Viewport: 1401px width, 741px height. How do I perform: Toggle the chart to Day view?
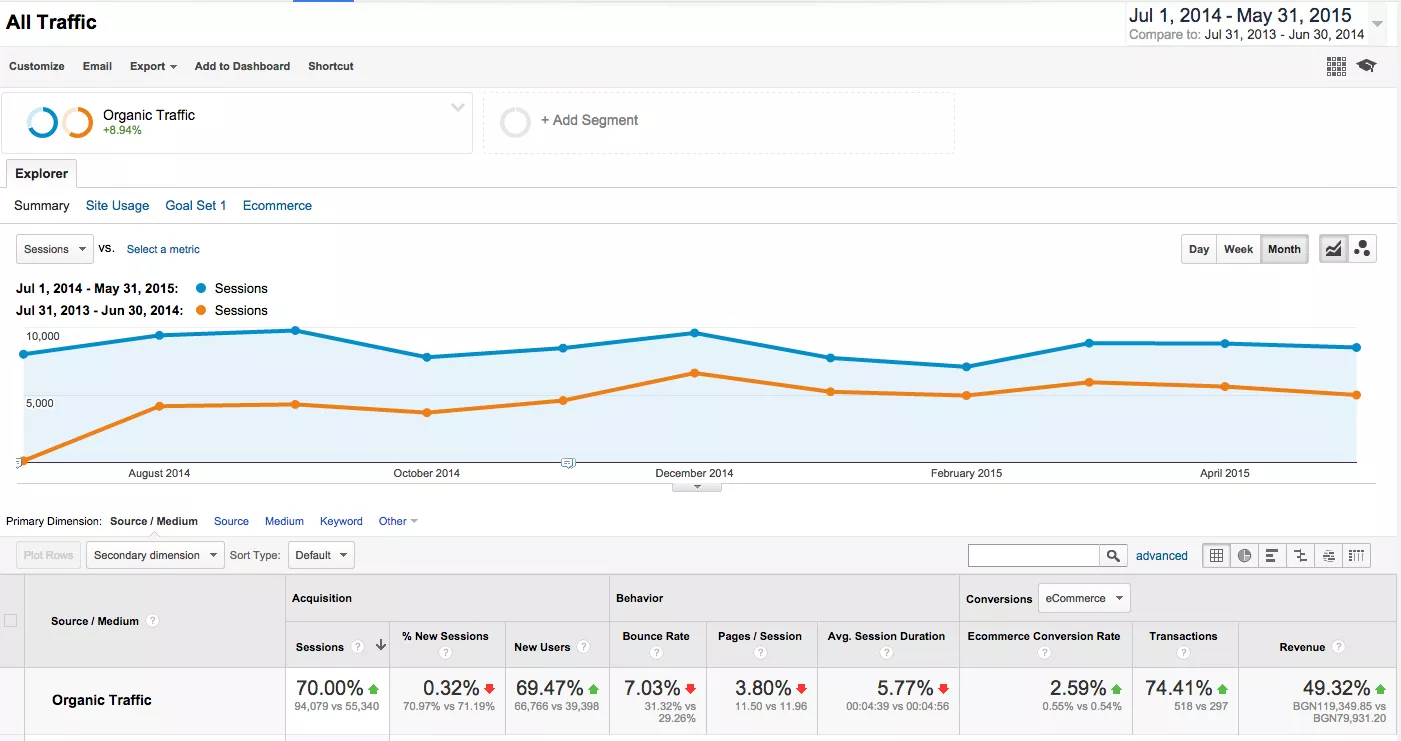[1199, 249]
